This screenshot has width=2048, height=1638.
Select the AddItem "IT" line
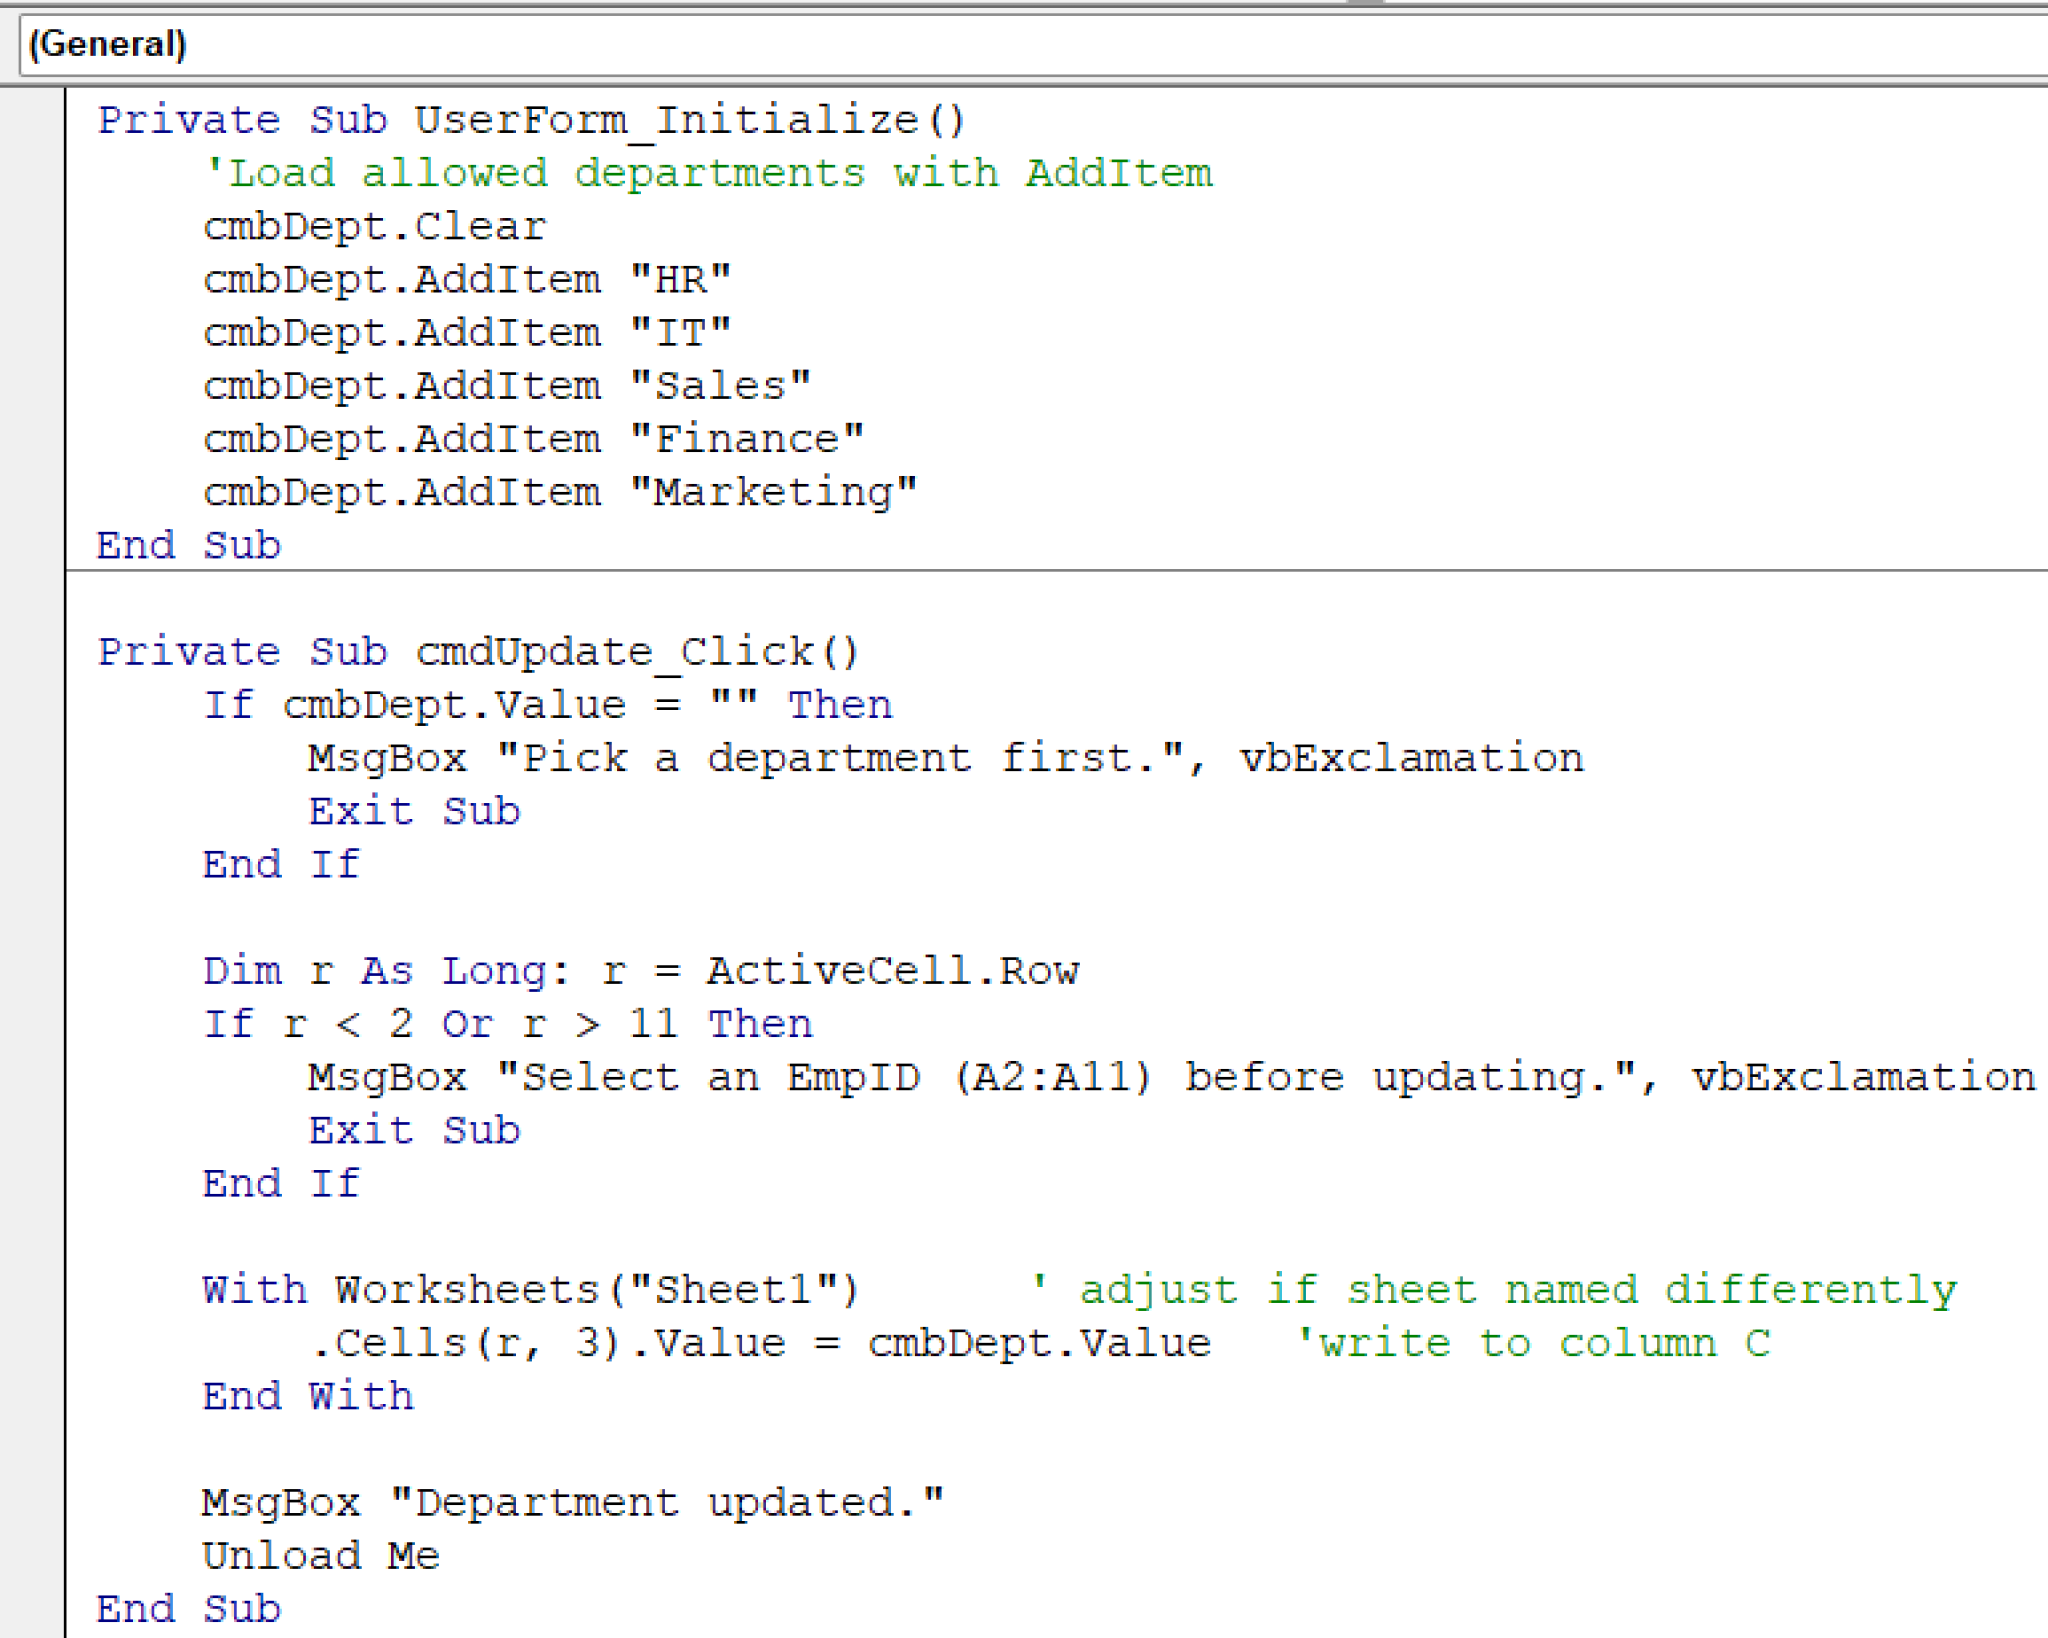(x=465, y=331)
